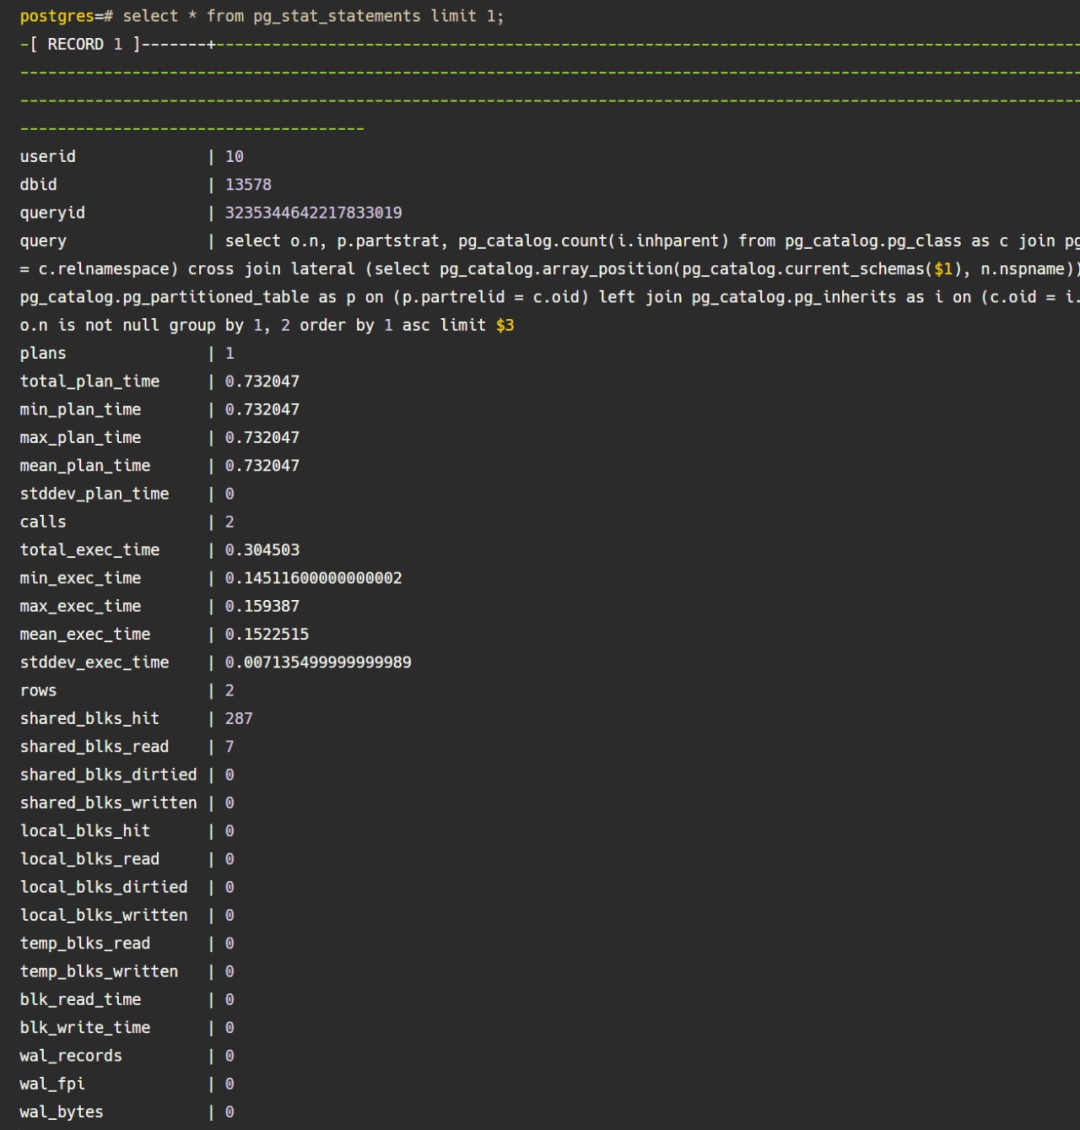Click the max_exec_time value 0.159387

261,606
